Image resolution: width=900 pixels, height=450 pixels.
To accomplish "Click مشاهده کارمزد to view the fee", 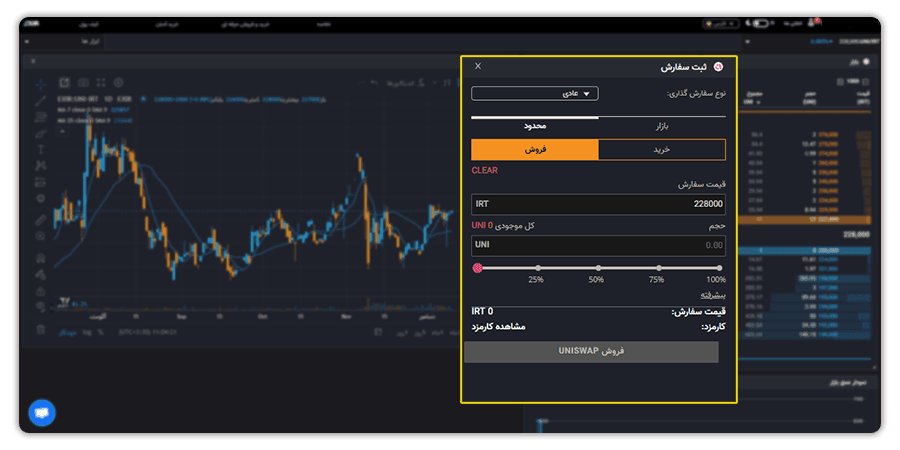I will tap(498, 327).
